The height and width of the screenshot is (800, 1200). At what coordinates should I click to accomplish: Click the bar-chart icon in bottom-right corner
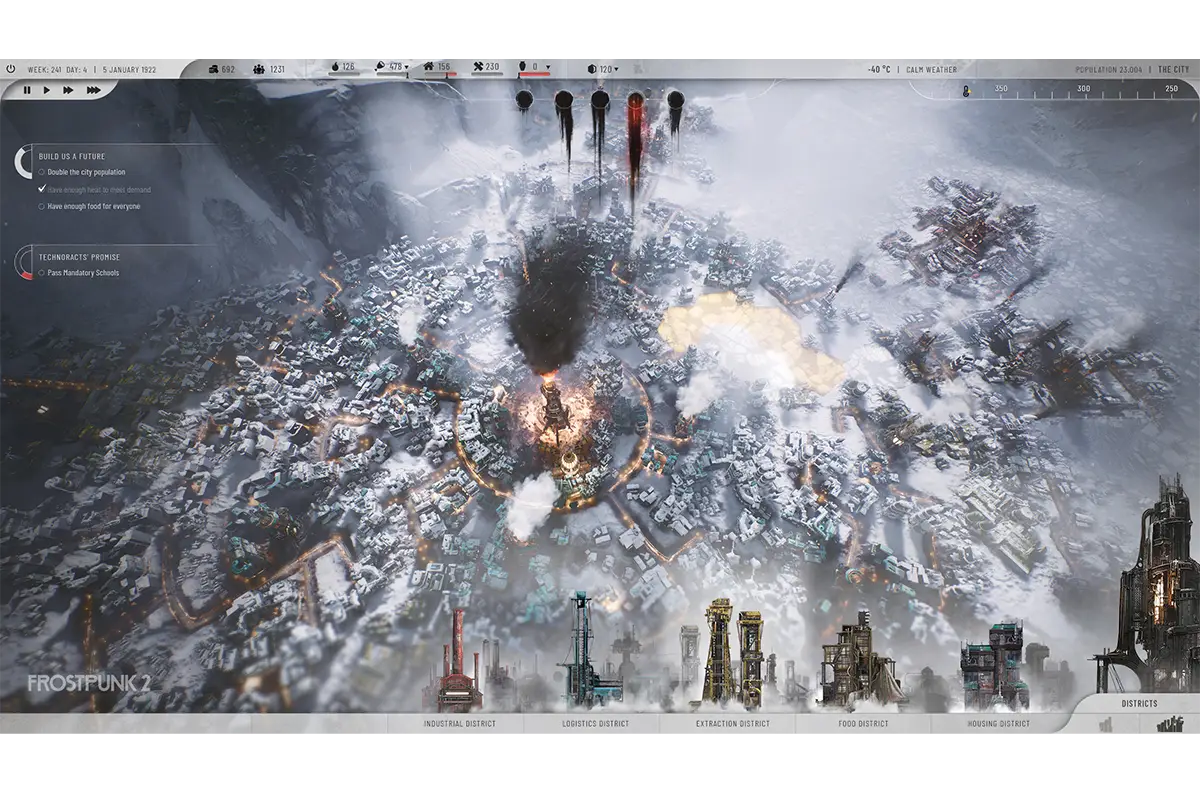[1104, 724]
